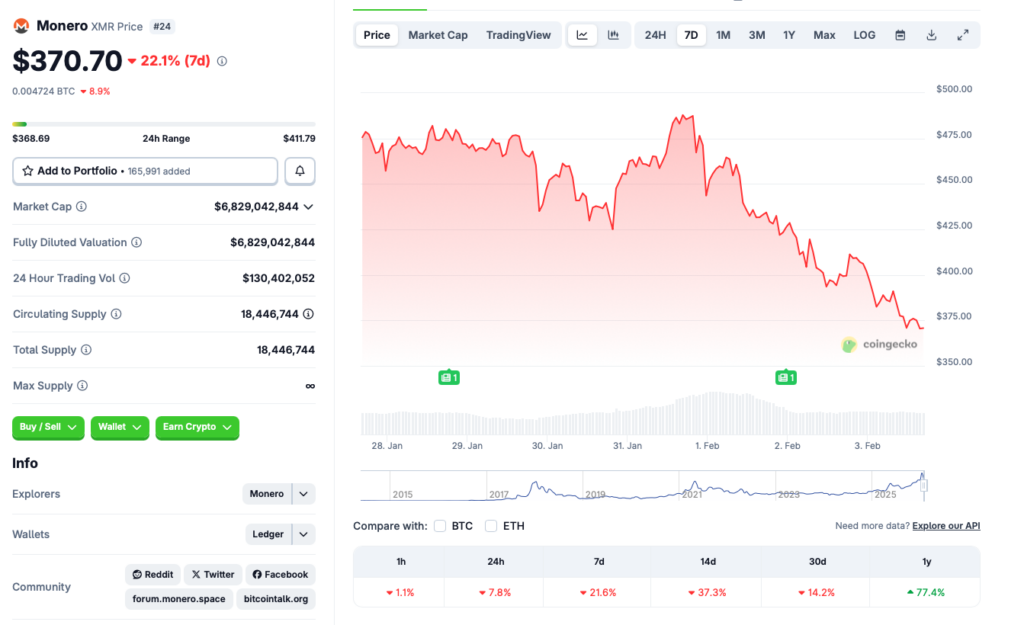Click the price alert bell icon
The height and width of the screenshot is (625, 1024).
point(300,171)
